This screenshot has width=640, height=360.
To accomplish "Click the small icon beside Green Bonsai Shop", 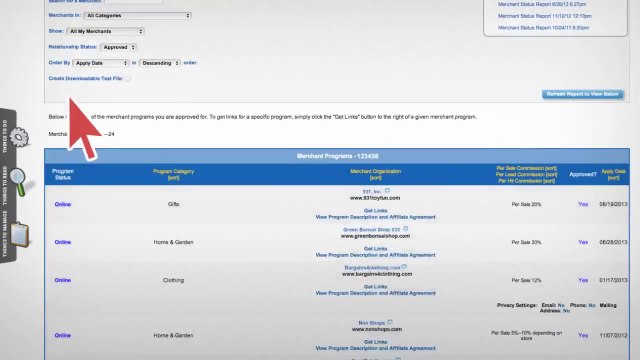I will pyautogui.click(x=405, y=229).
